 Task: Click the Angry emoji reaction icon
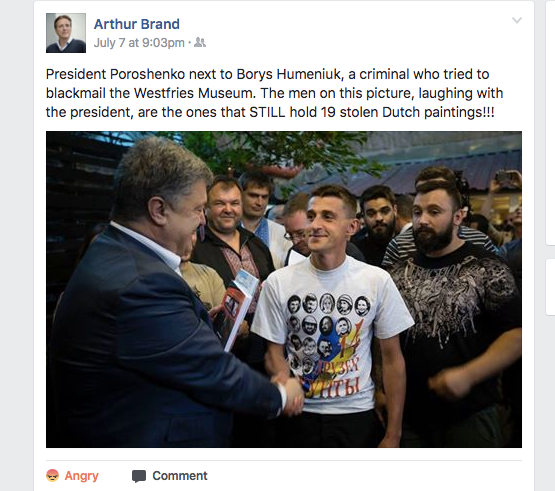(x=52, y=475)
